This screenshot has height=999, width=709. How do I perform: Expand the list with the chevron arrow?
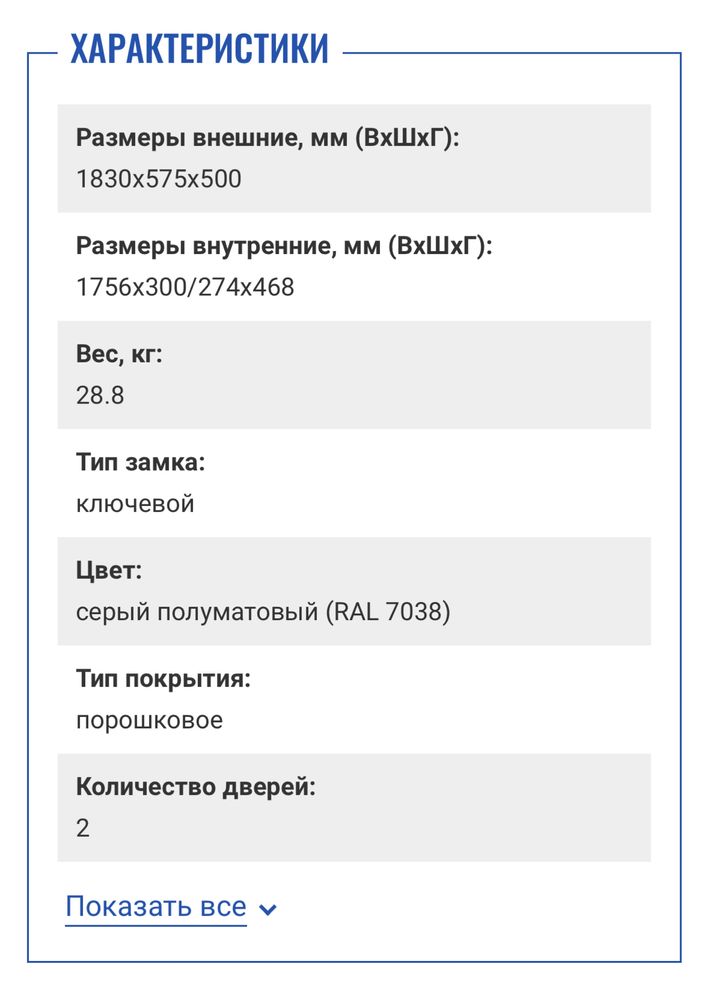tap(267, 909)
